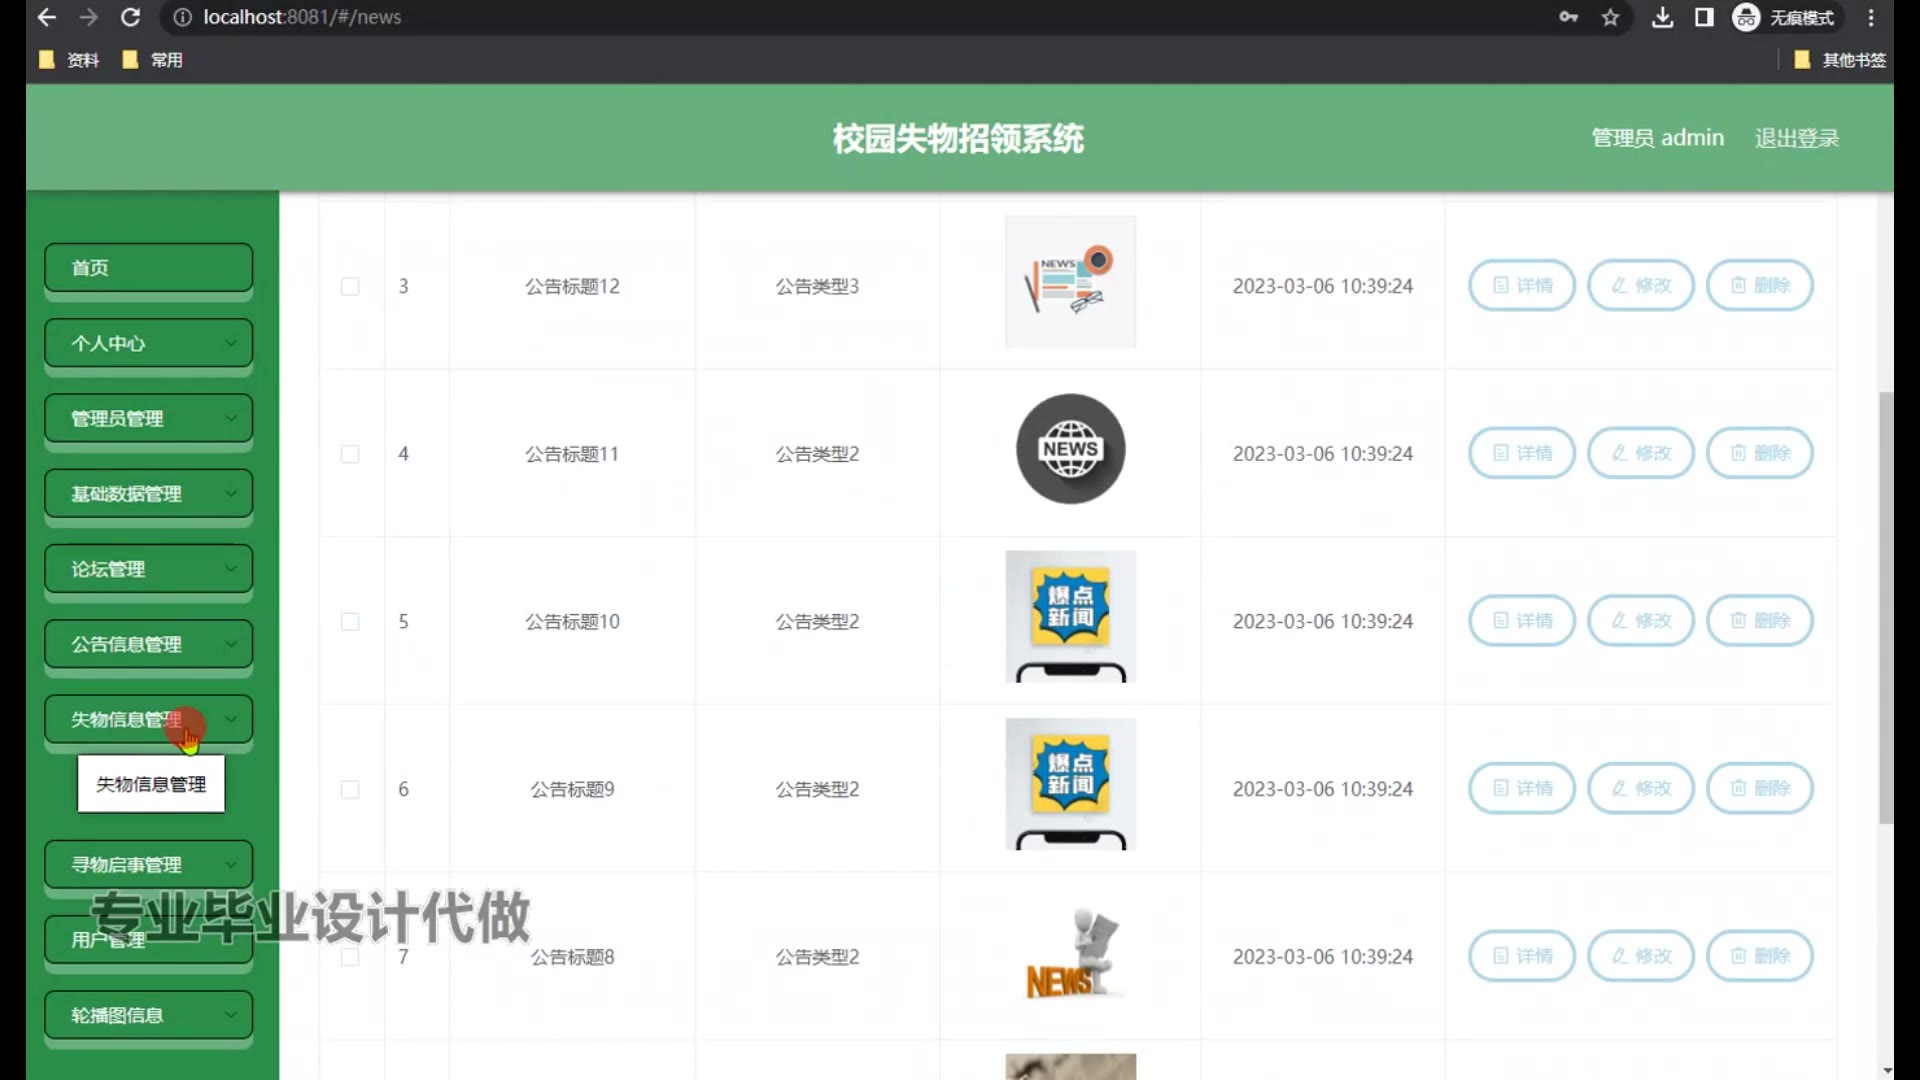This screenshot has height=1080, width=1920.
Task: Click the password key icon in address bar
Action: click(1568, 17)
